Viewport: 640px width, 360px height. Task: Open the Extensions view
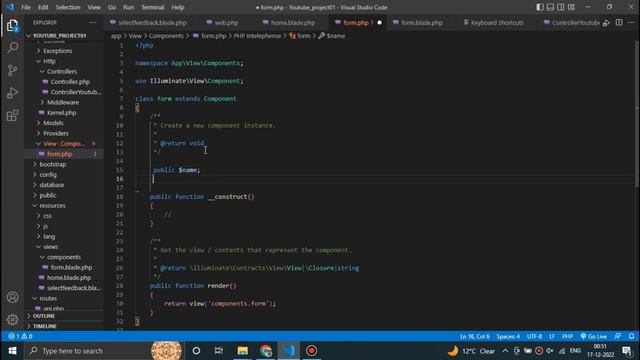click(x=12, y=115)
